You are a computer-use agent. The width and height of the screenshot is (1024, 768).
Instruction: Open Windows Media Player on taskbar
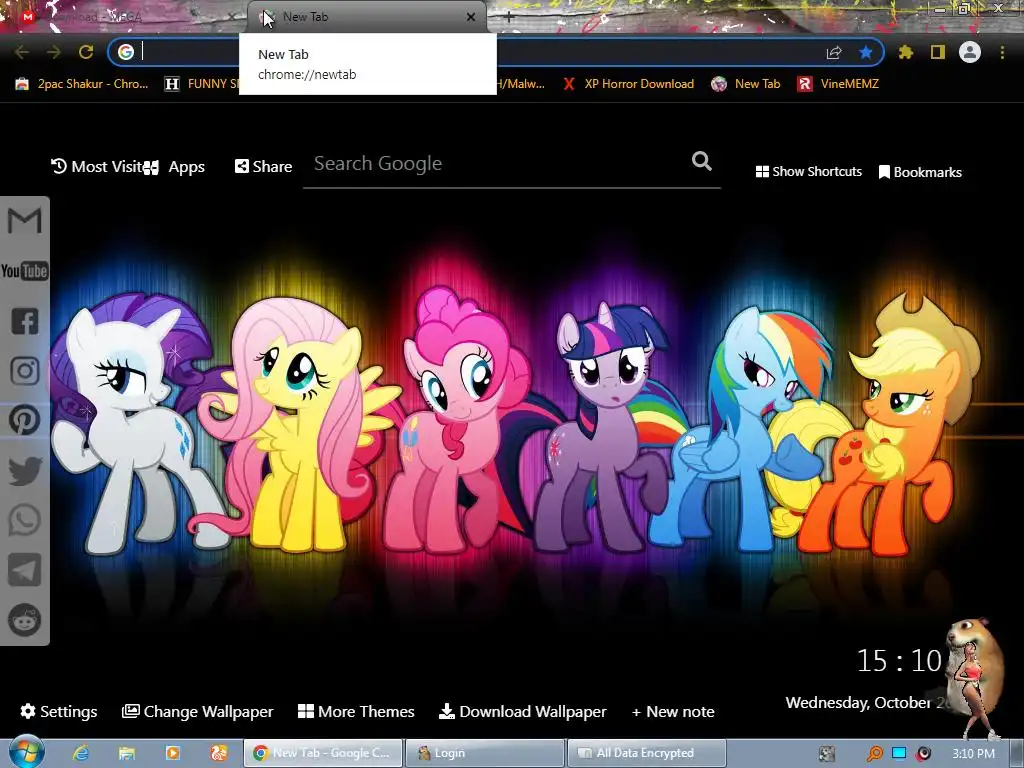point(173,753)
